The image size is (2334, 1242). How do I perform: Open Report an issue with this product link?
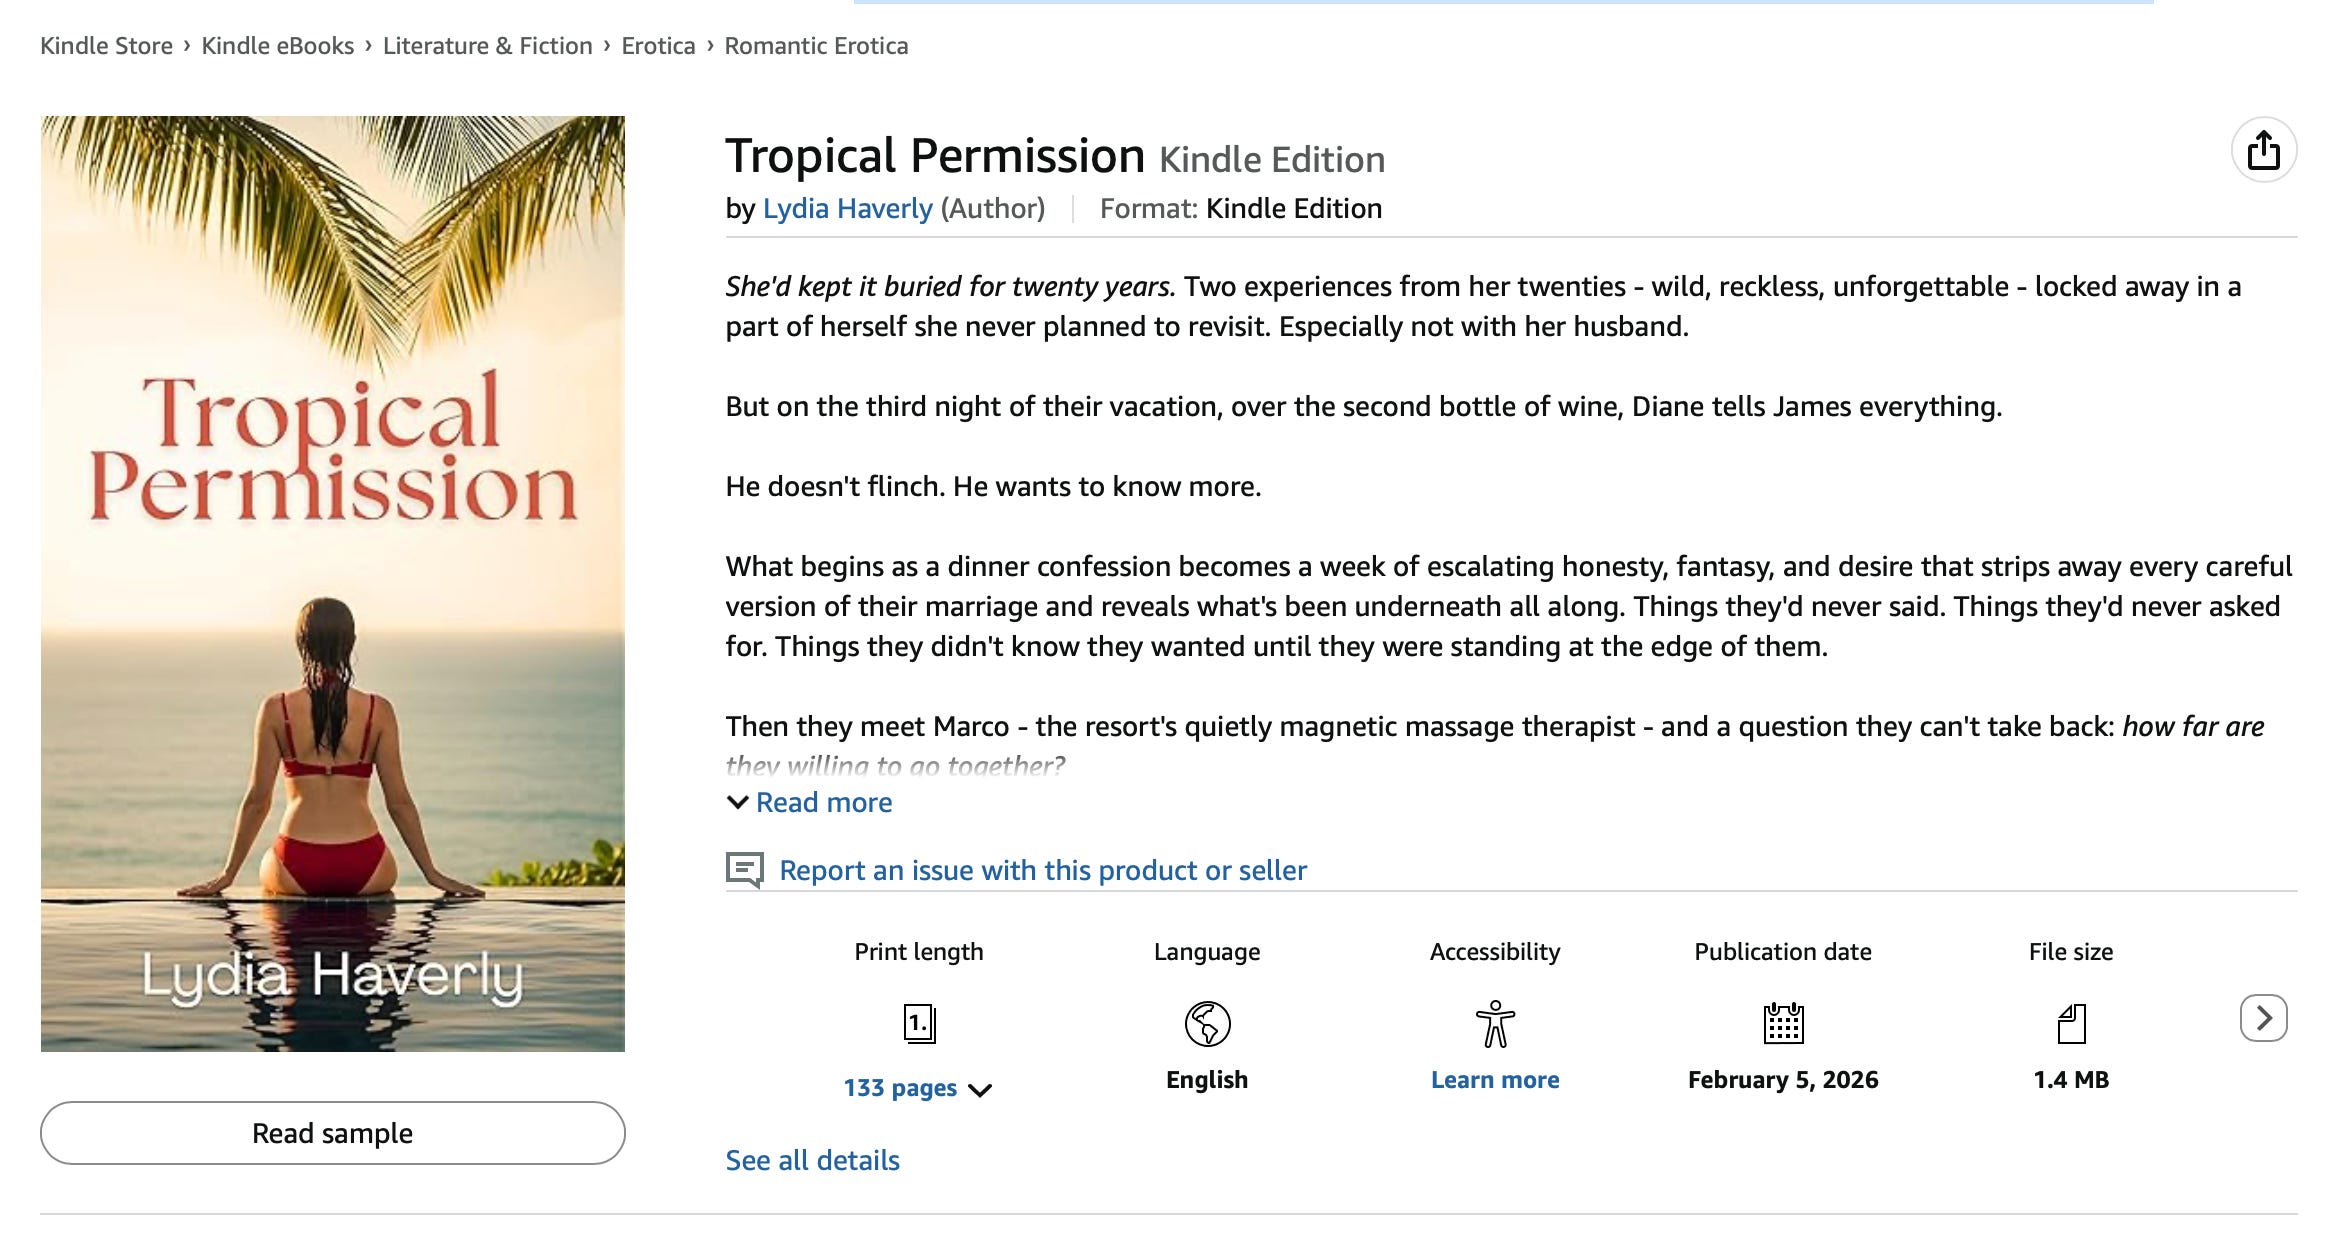(1042, 870)
